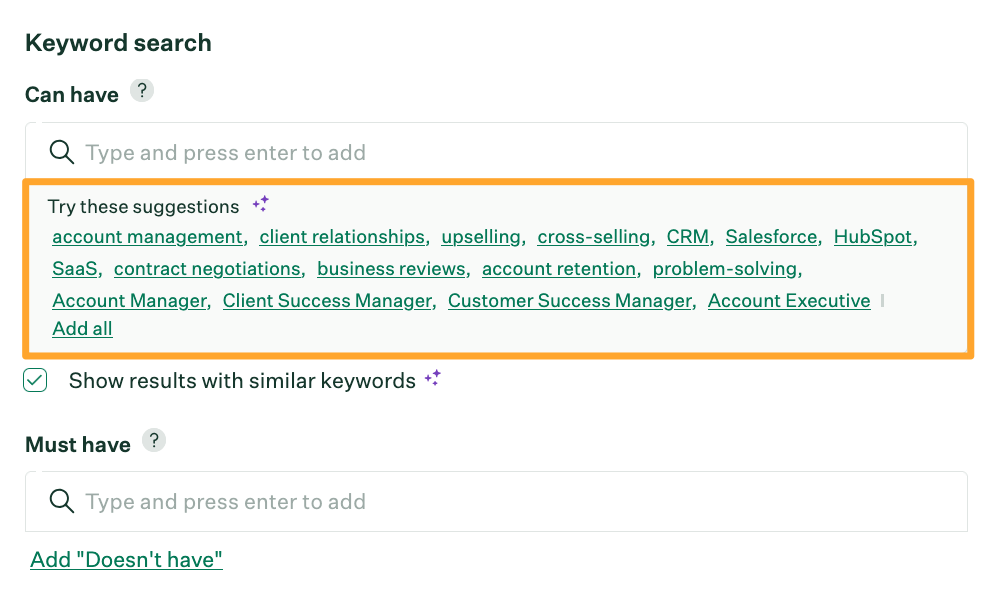Screen dimensions: 996x593
Task: Pick the SaaS suggestion
Action: tap(75, 269)
